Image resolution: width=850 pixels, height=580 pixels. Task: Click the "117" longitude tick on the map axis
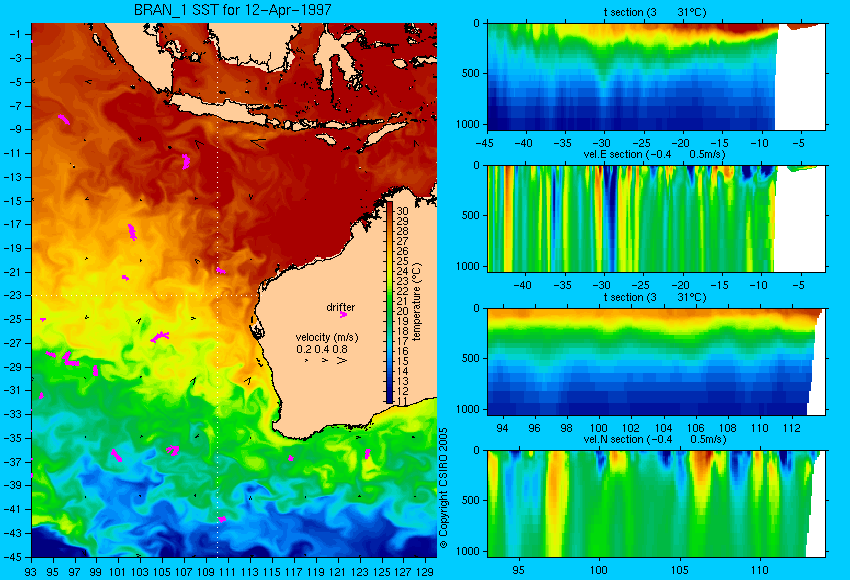pyautogui.click(x=294, y=572)
